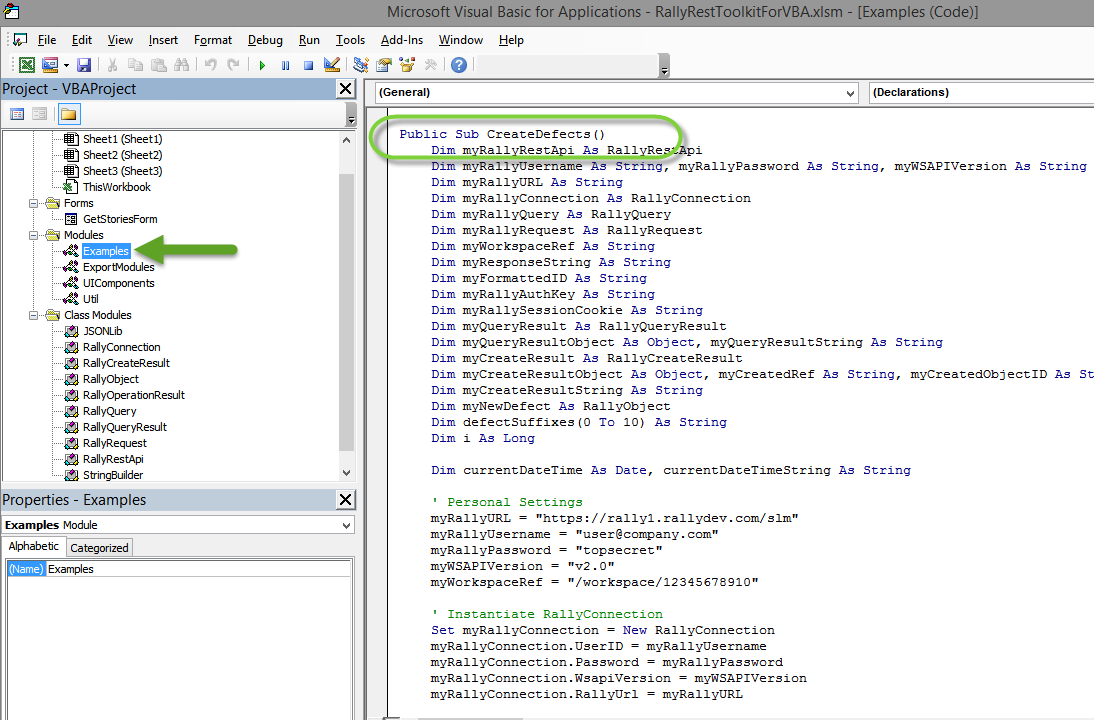The width and height of the screenshot is (1094, 720).
Task: Click the Toolbox wrench icon
Action: pos(430,65)
